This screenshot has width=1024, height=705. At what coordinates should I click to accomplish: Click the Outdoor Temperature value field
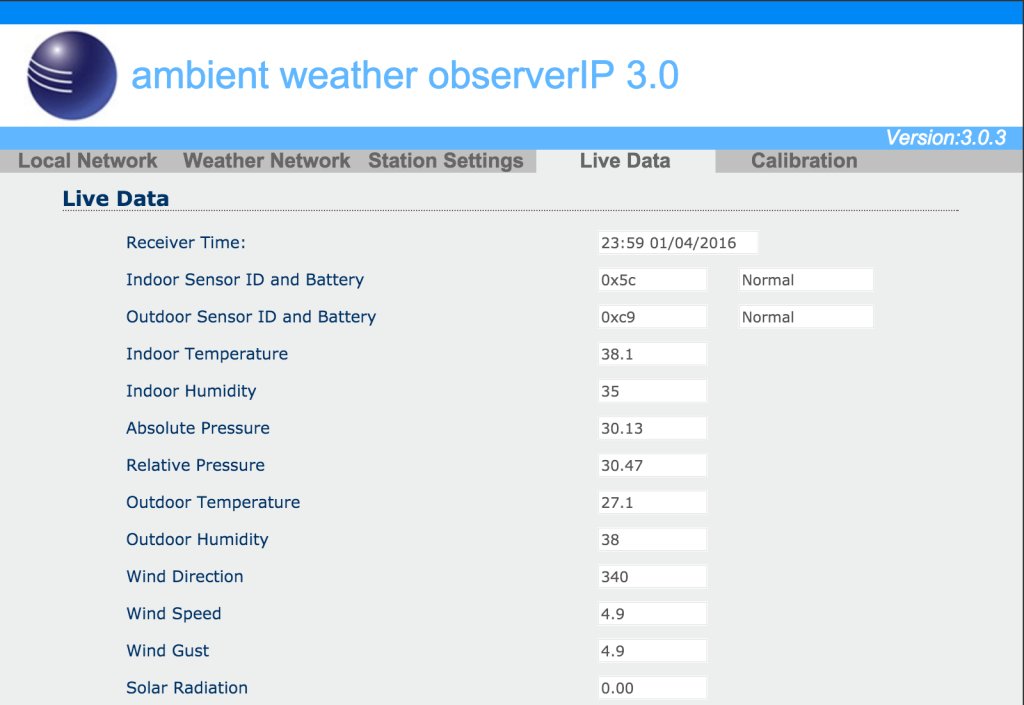pyautogui.click(x=652, y=503)
